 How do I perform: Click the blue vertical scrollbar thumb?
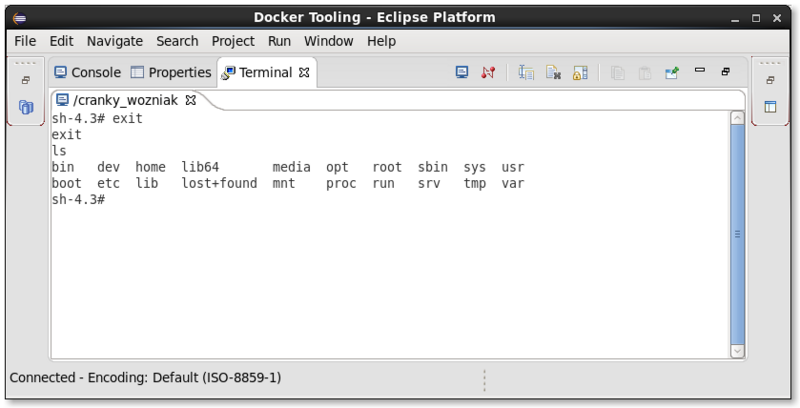pos(737,235)
